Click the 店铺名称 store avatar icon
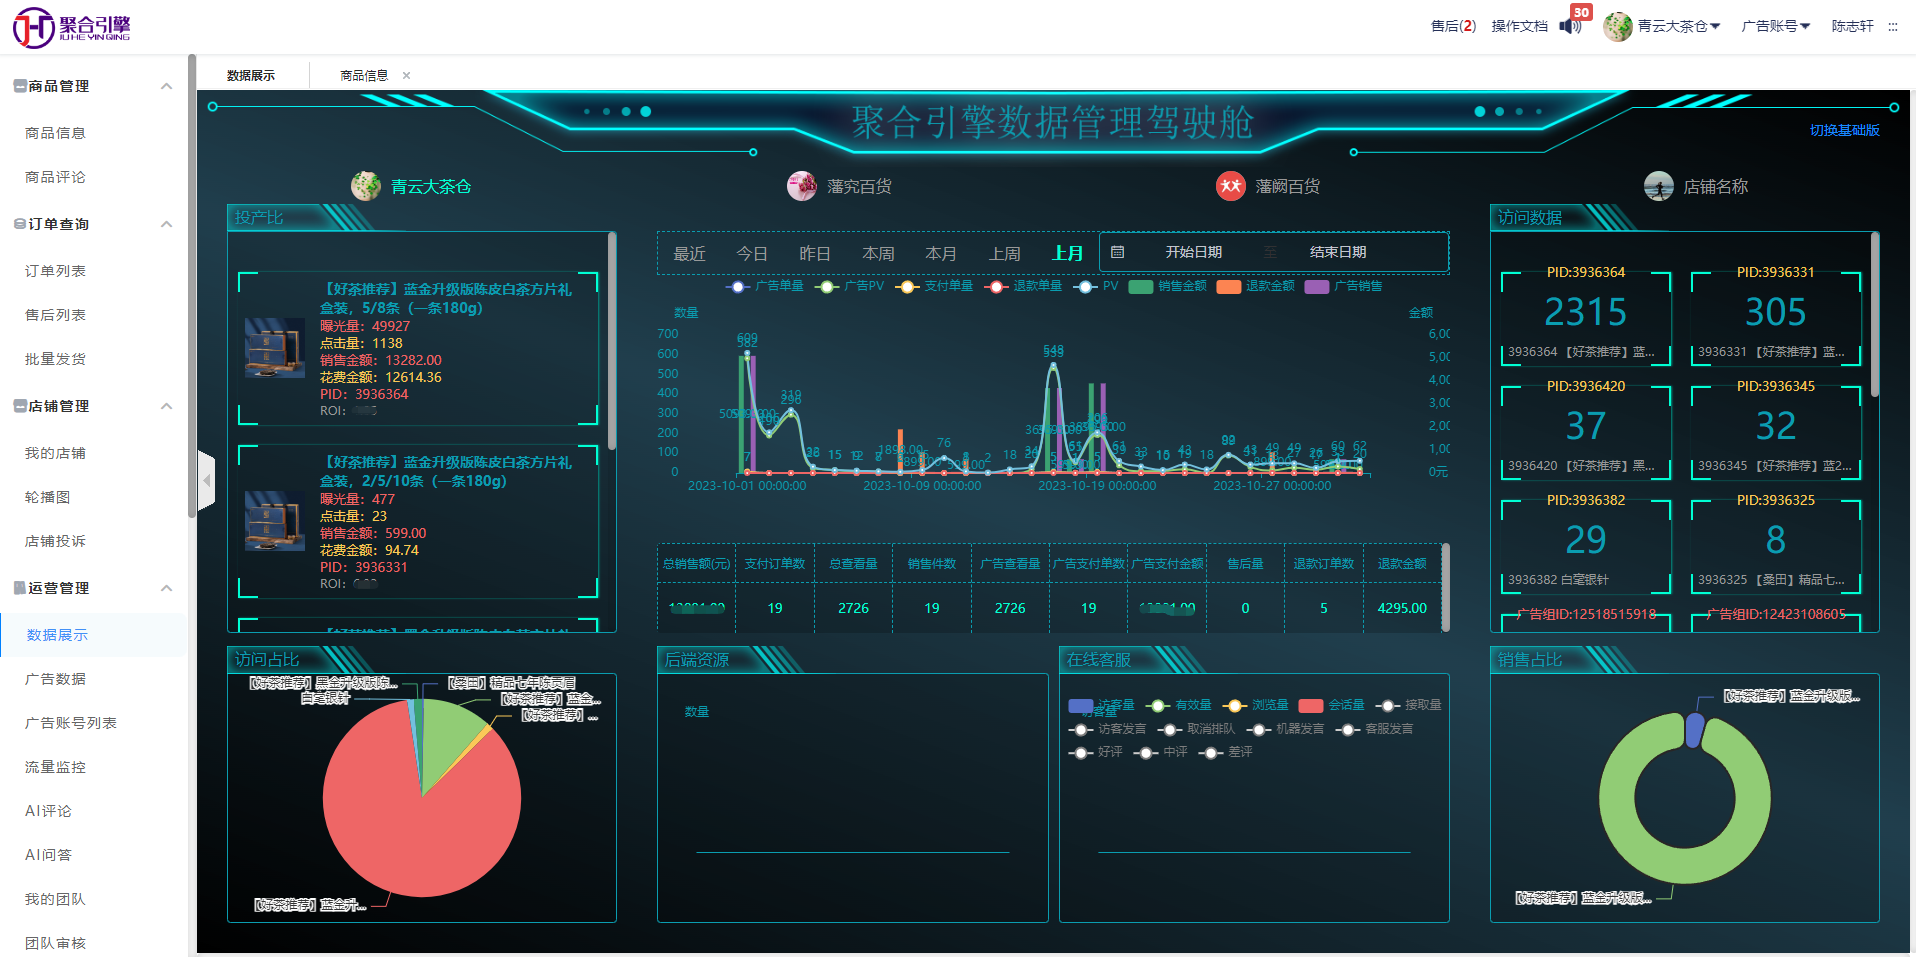The image size is (1916, 957). point(1658,186)
